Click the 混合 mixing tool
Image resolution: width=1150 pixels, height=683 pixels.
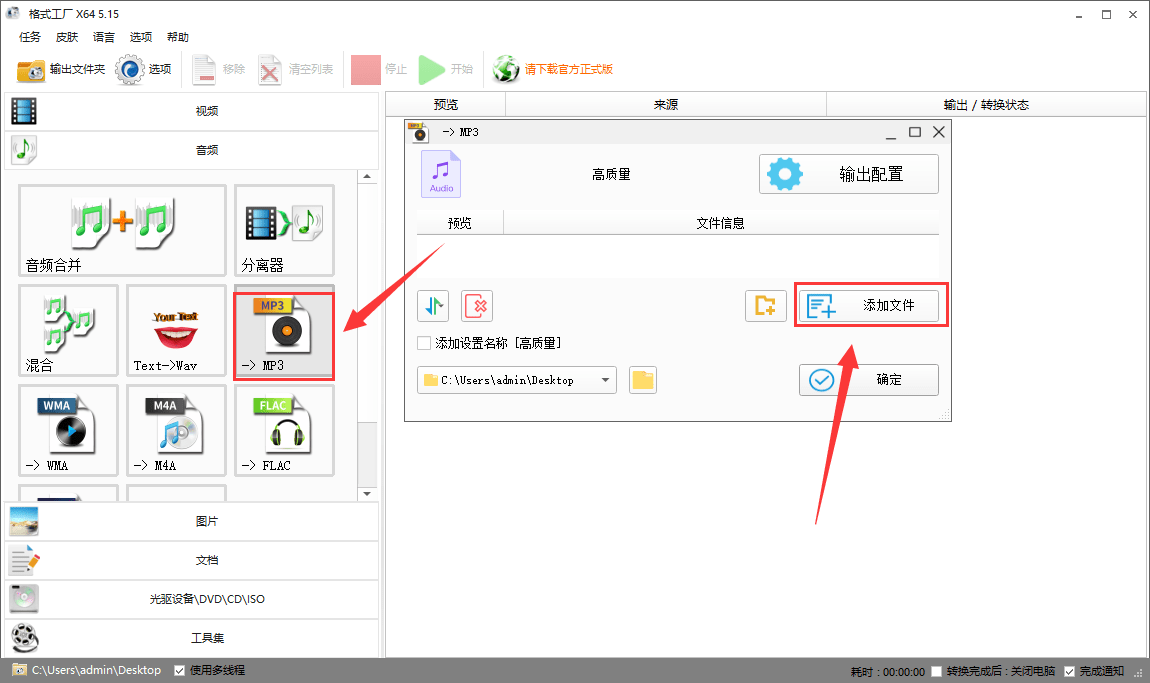click(x=67, y=330)
